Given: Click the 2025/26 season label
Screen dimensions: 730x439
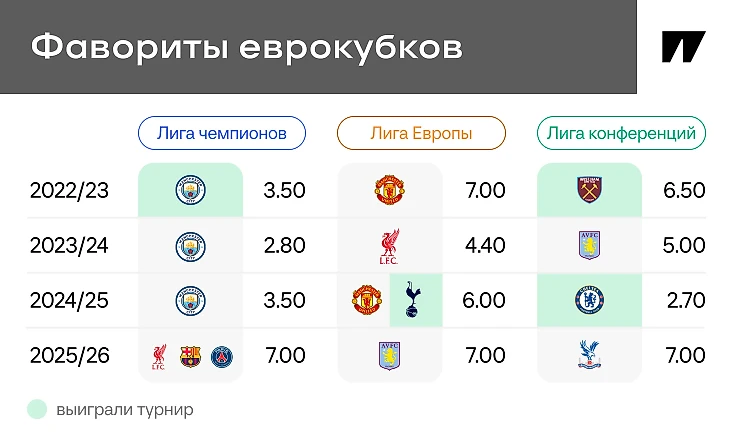Looking at the screenshot, I should tap(69, 355).
